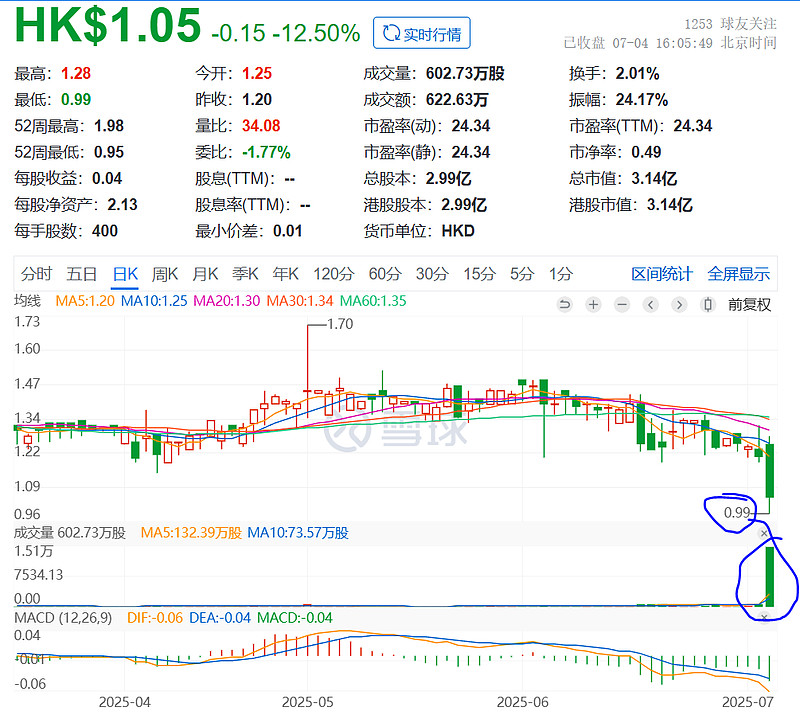Close the MACD sub-chart panel
This screenshot has height=723, width=800.
pos(764,618)
